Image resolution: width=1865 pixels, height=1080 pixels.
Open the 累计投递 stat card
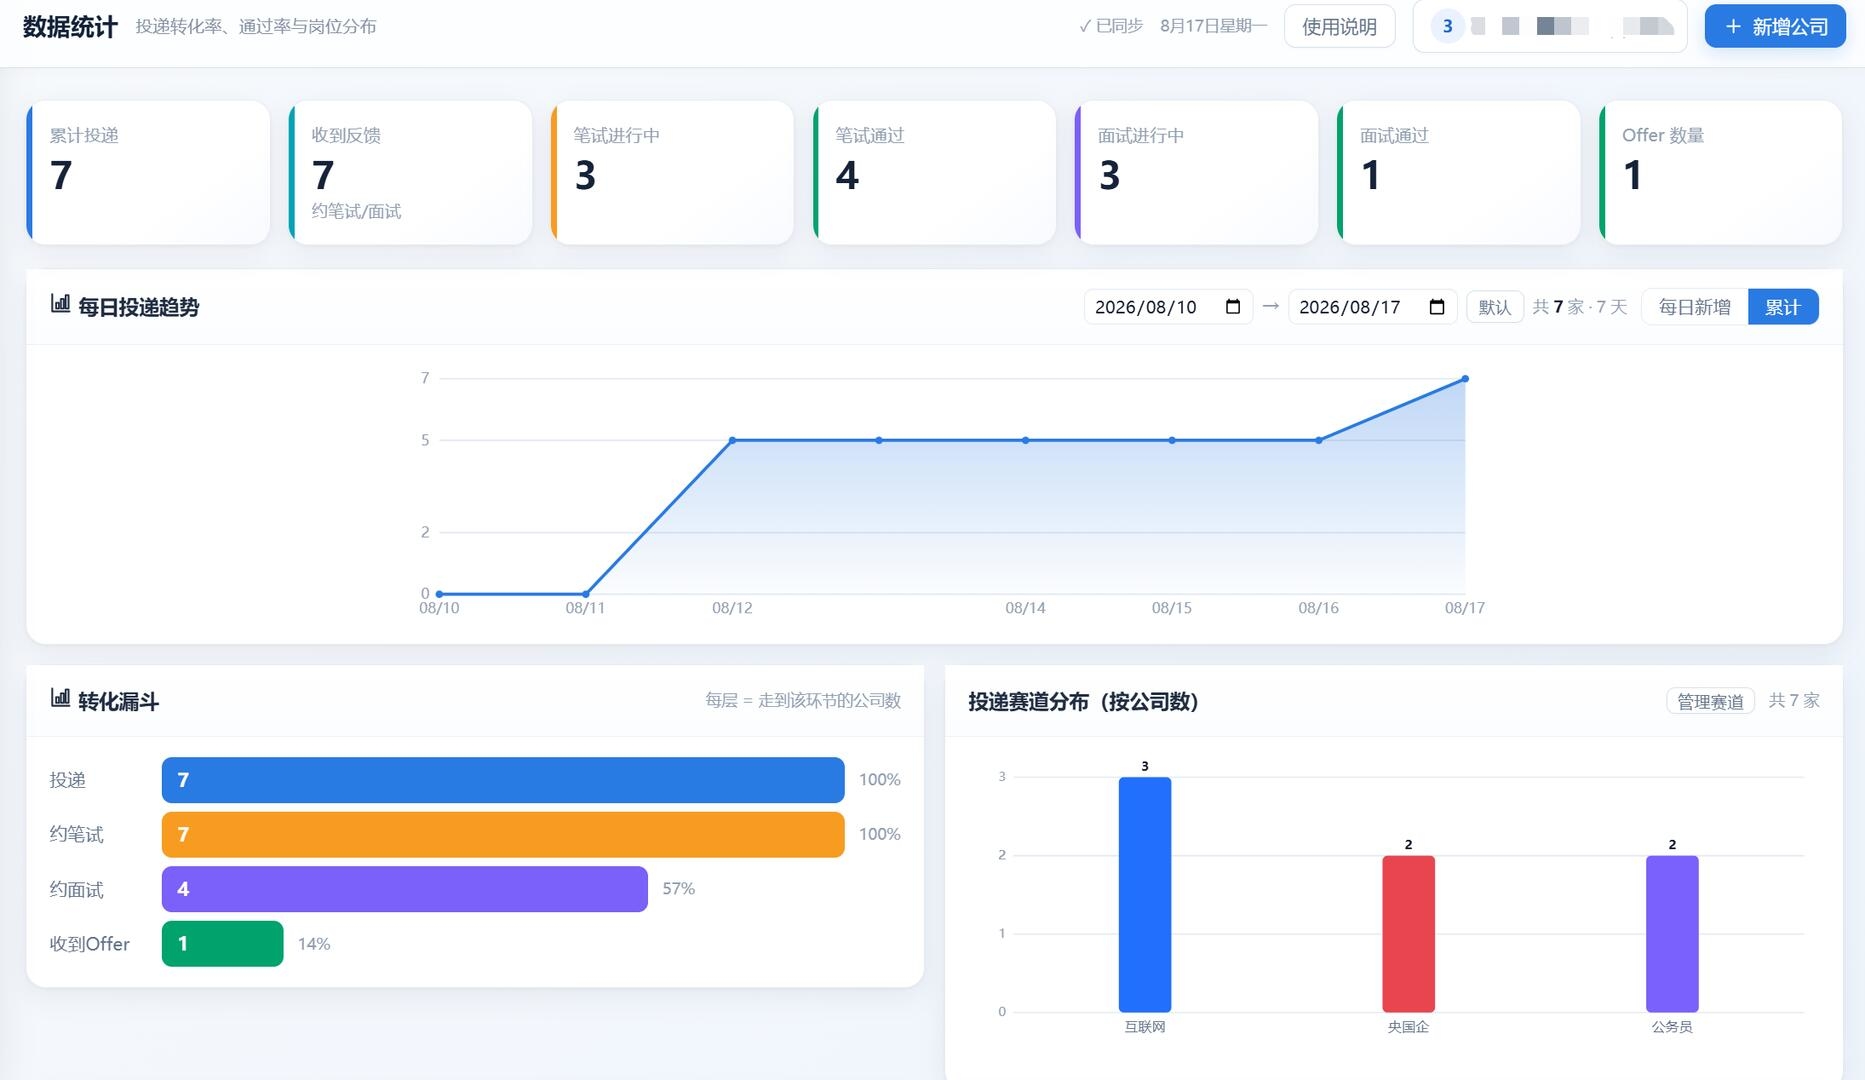(x=148, y=172)
